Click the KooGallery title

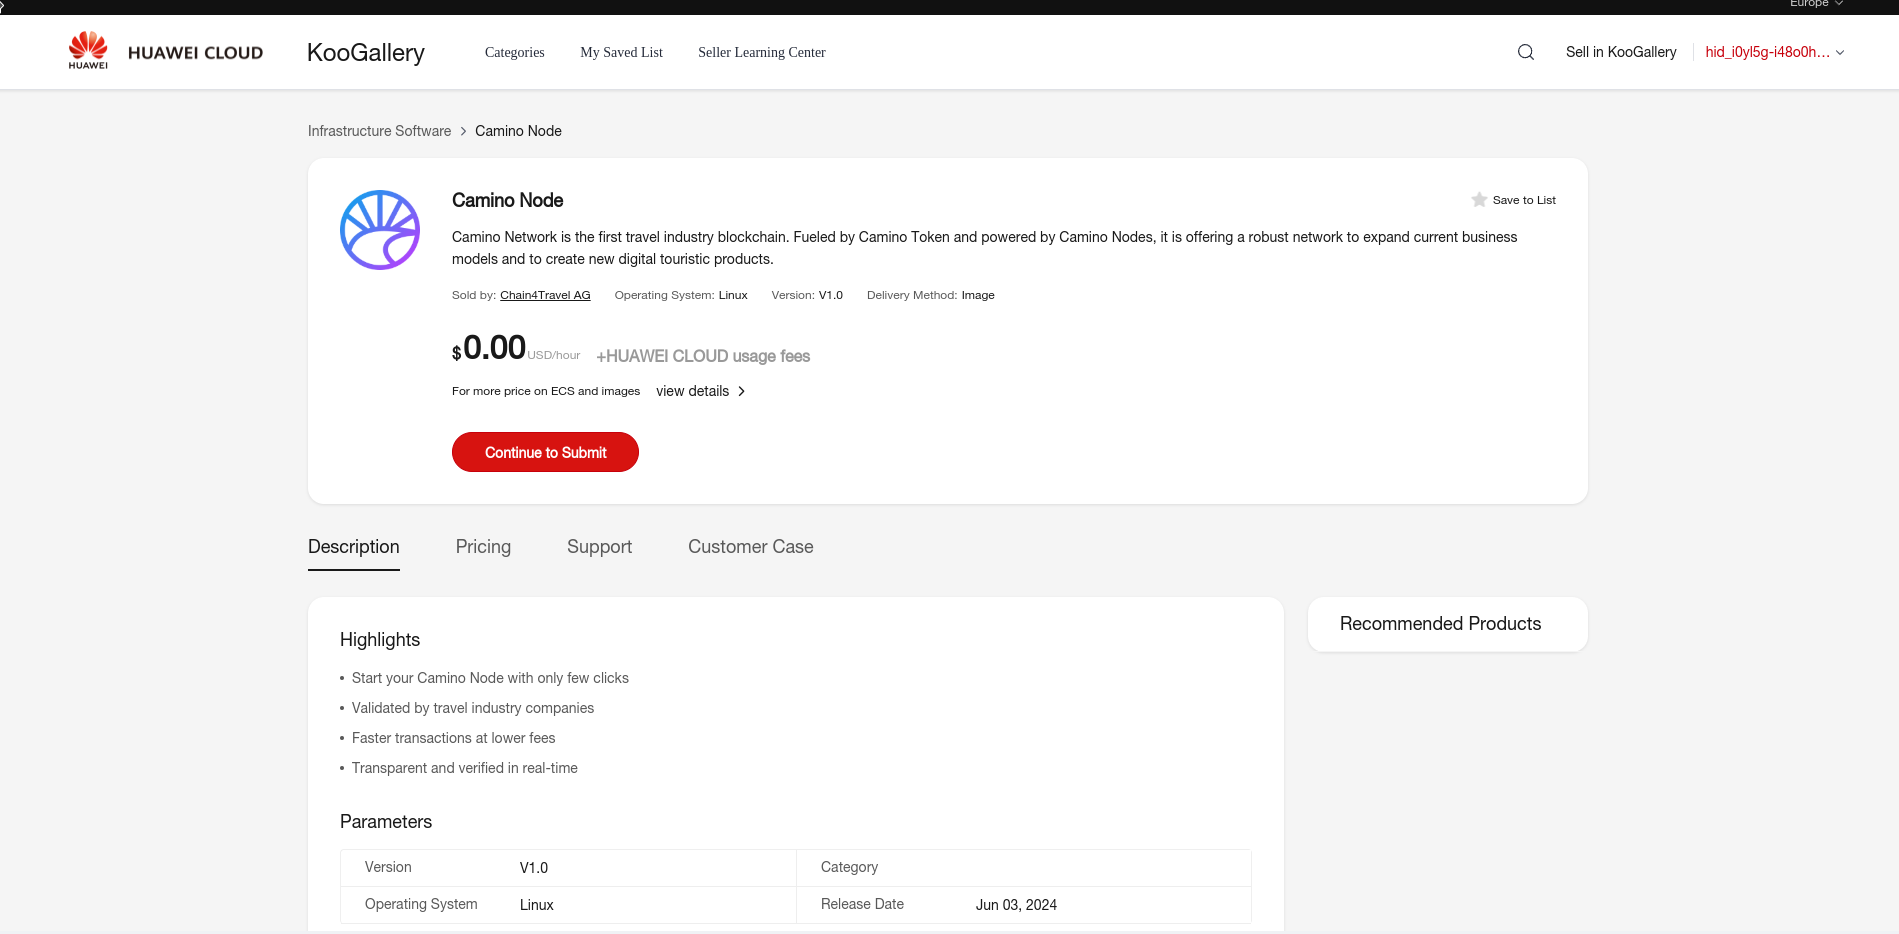coord(365,52)
